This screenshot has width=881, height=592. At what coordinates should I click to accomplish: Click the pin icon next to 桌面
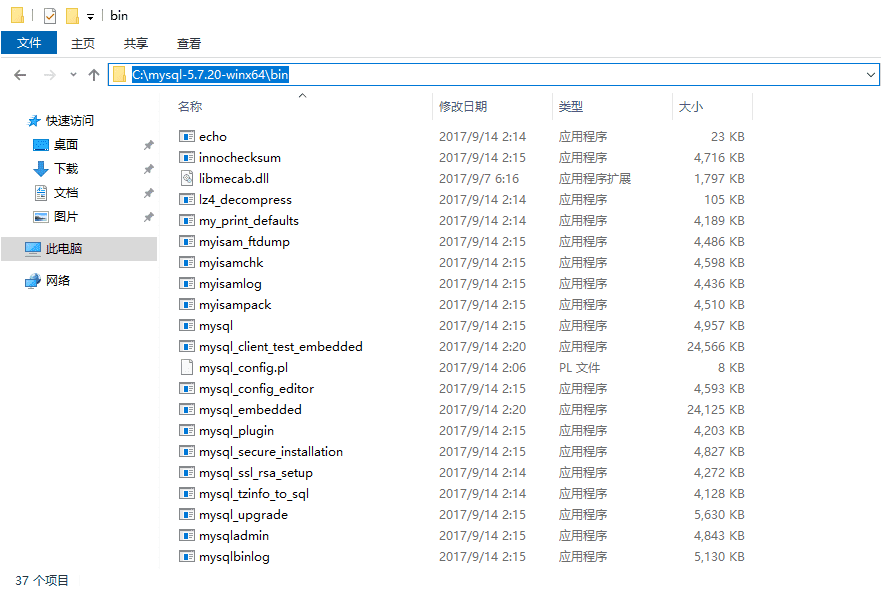pos(148,145)
